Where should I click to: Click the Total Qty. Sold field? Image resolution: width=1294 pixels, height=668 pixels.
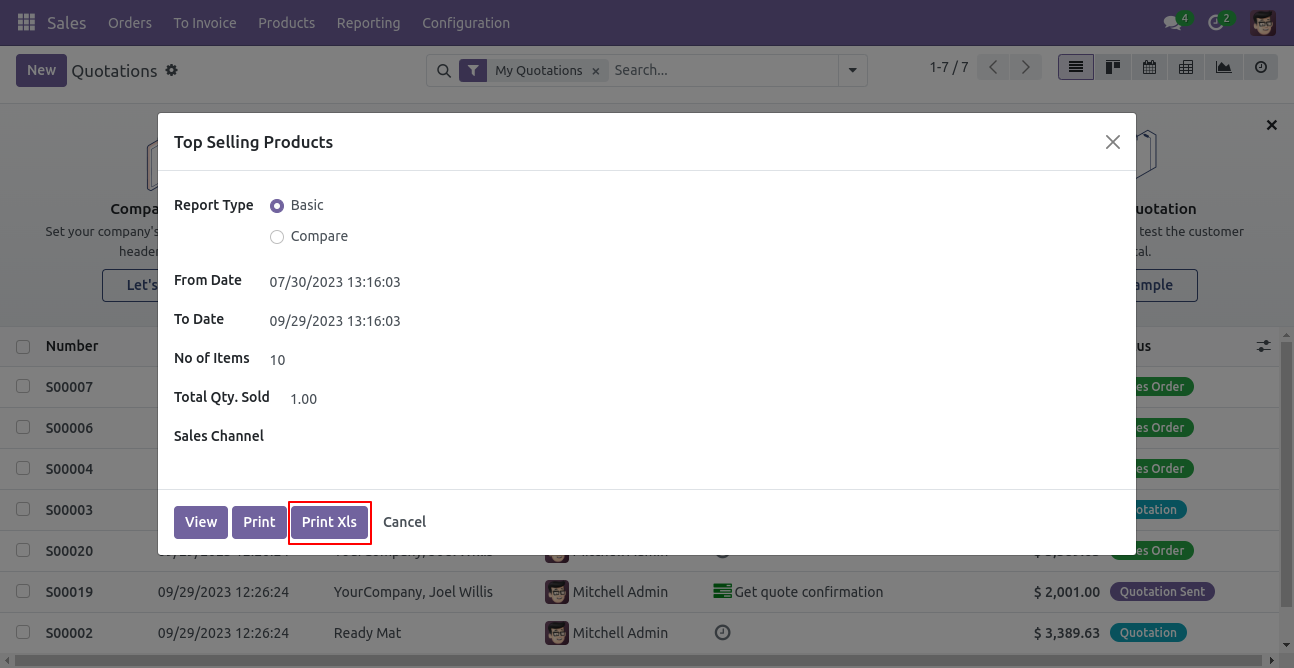point(304,399)
